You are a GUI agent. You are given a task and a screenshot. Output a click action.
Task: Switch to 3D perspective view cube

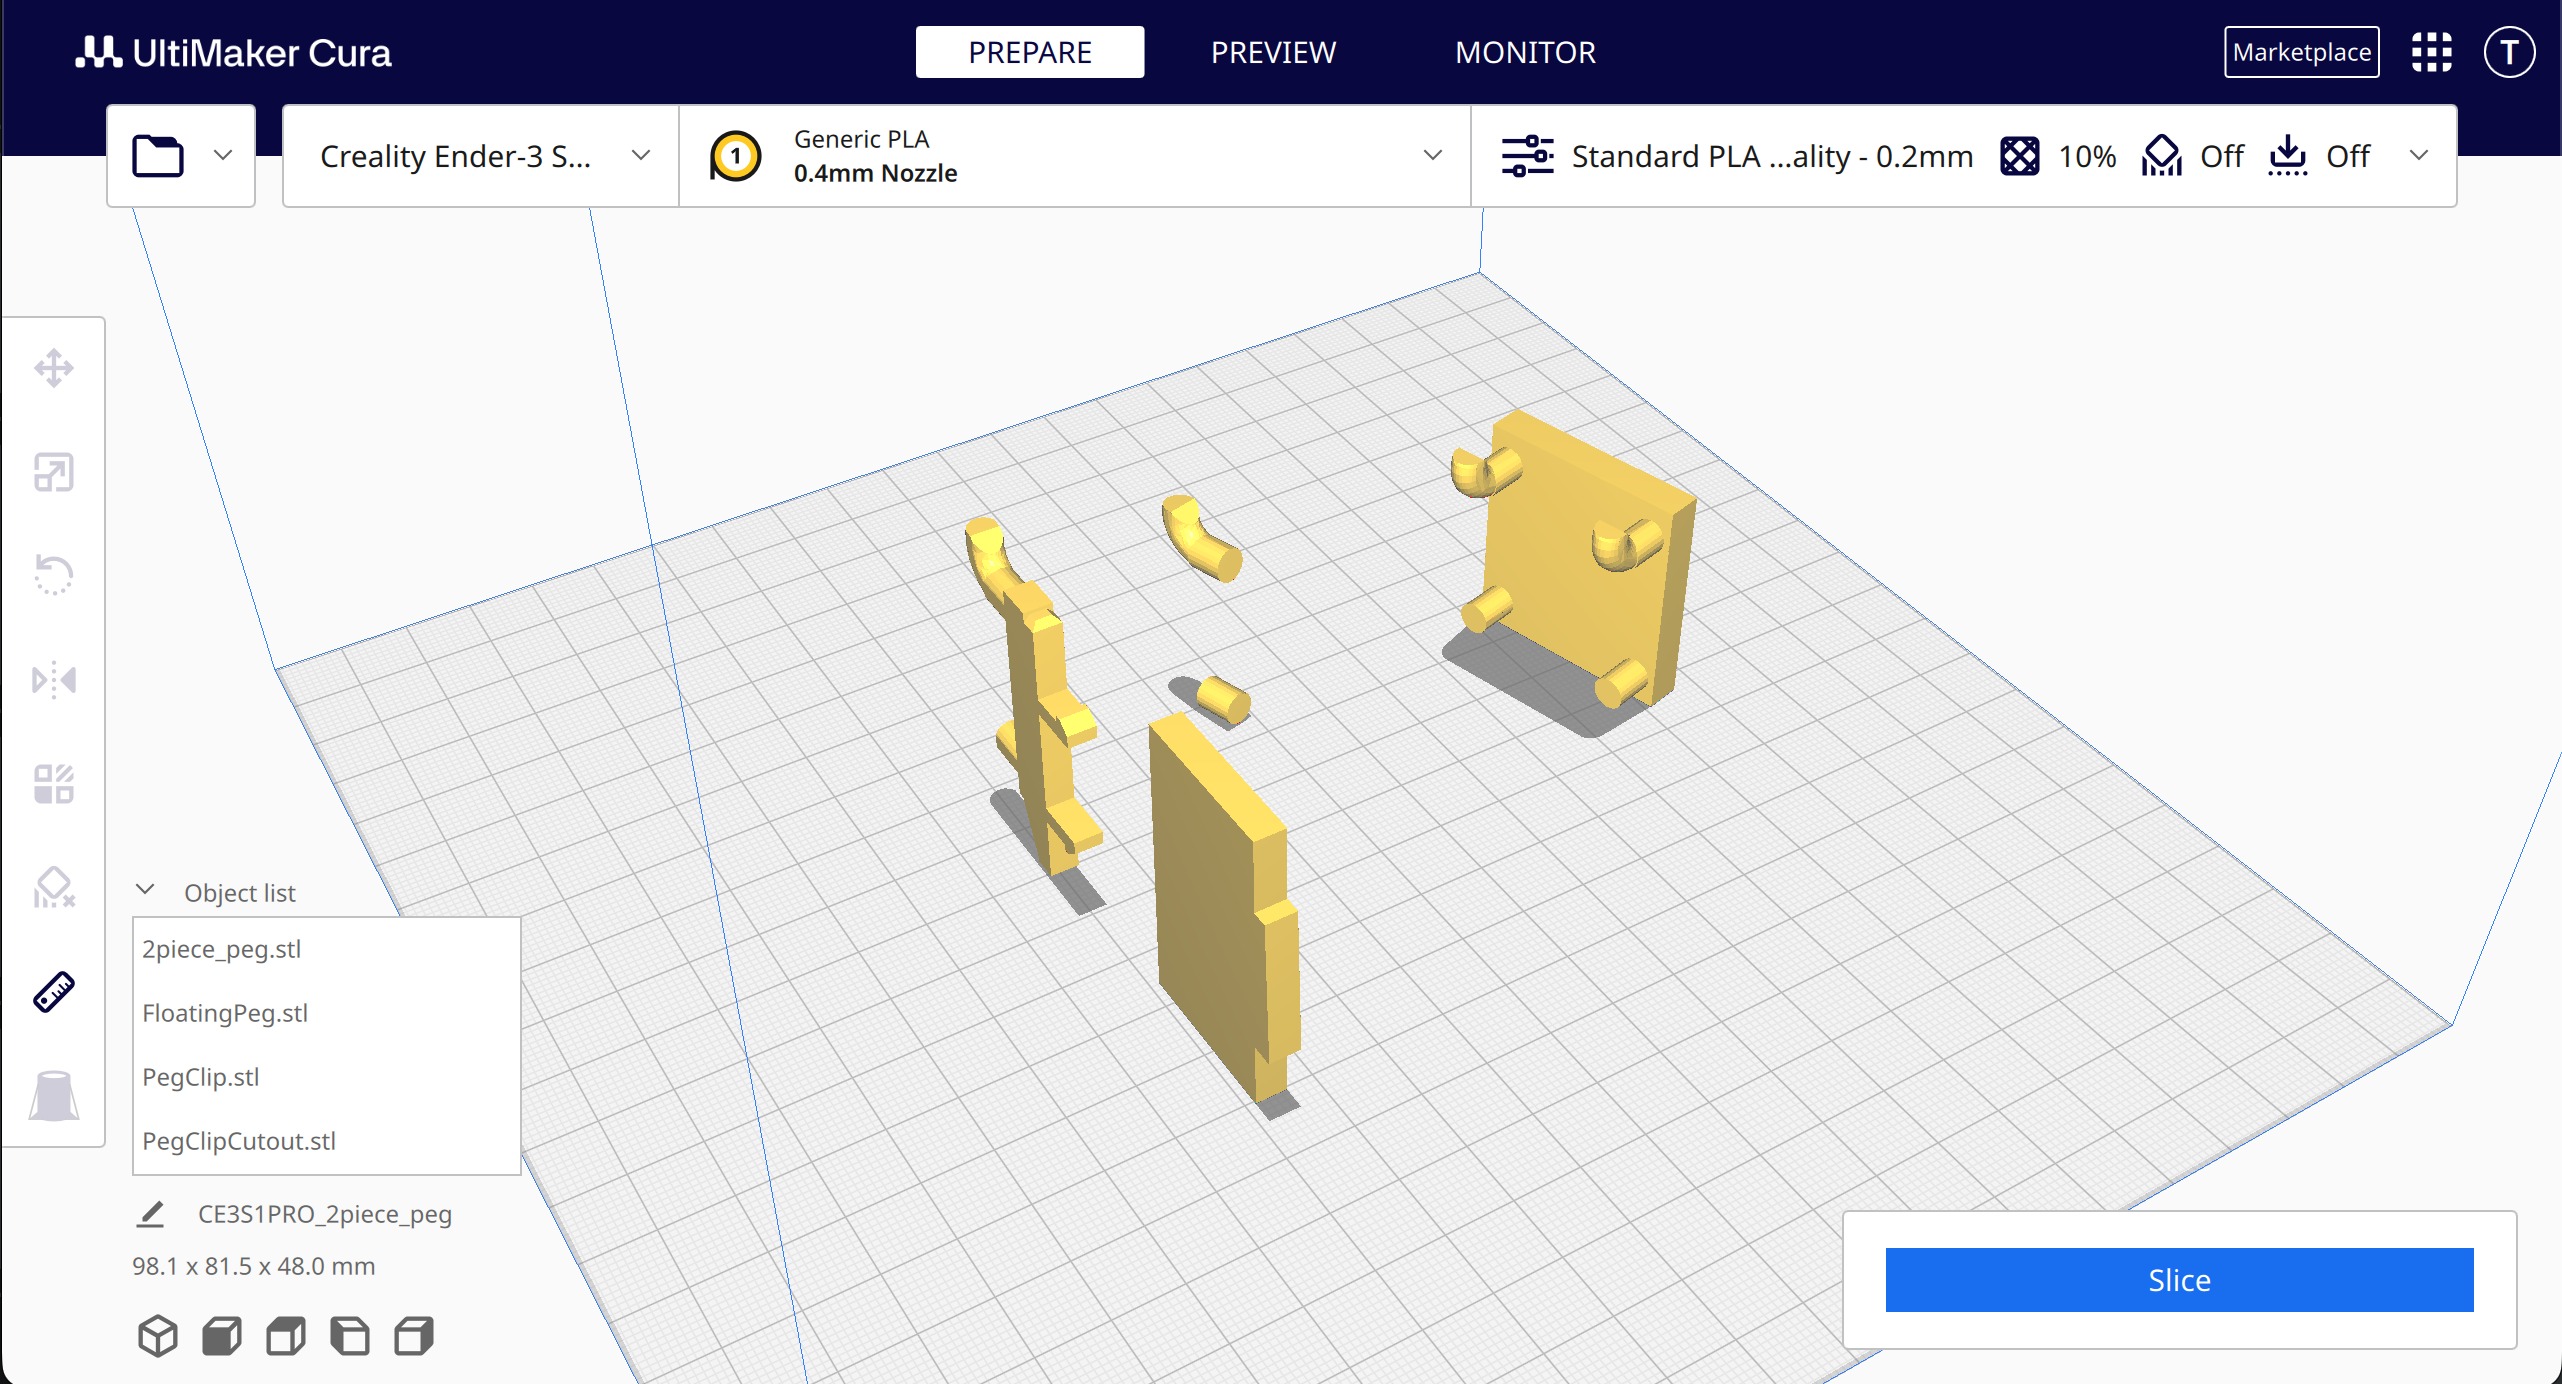coord(158,1336)
